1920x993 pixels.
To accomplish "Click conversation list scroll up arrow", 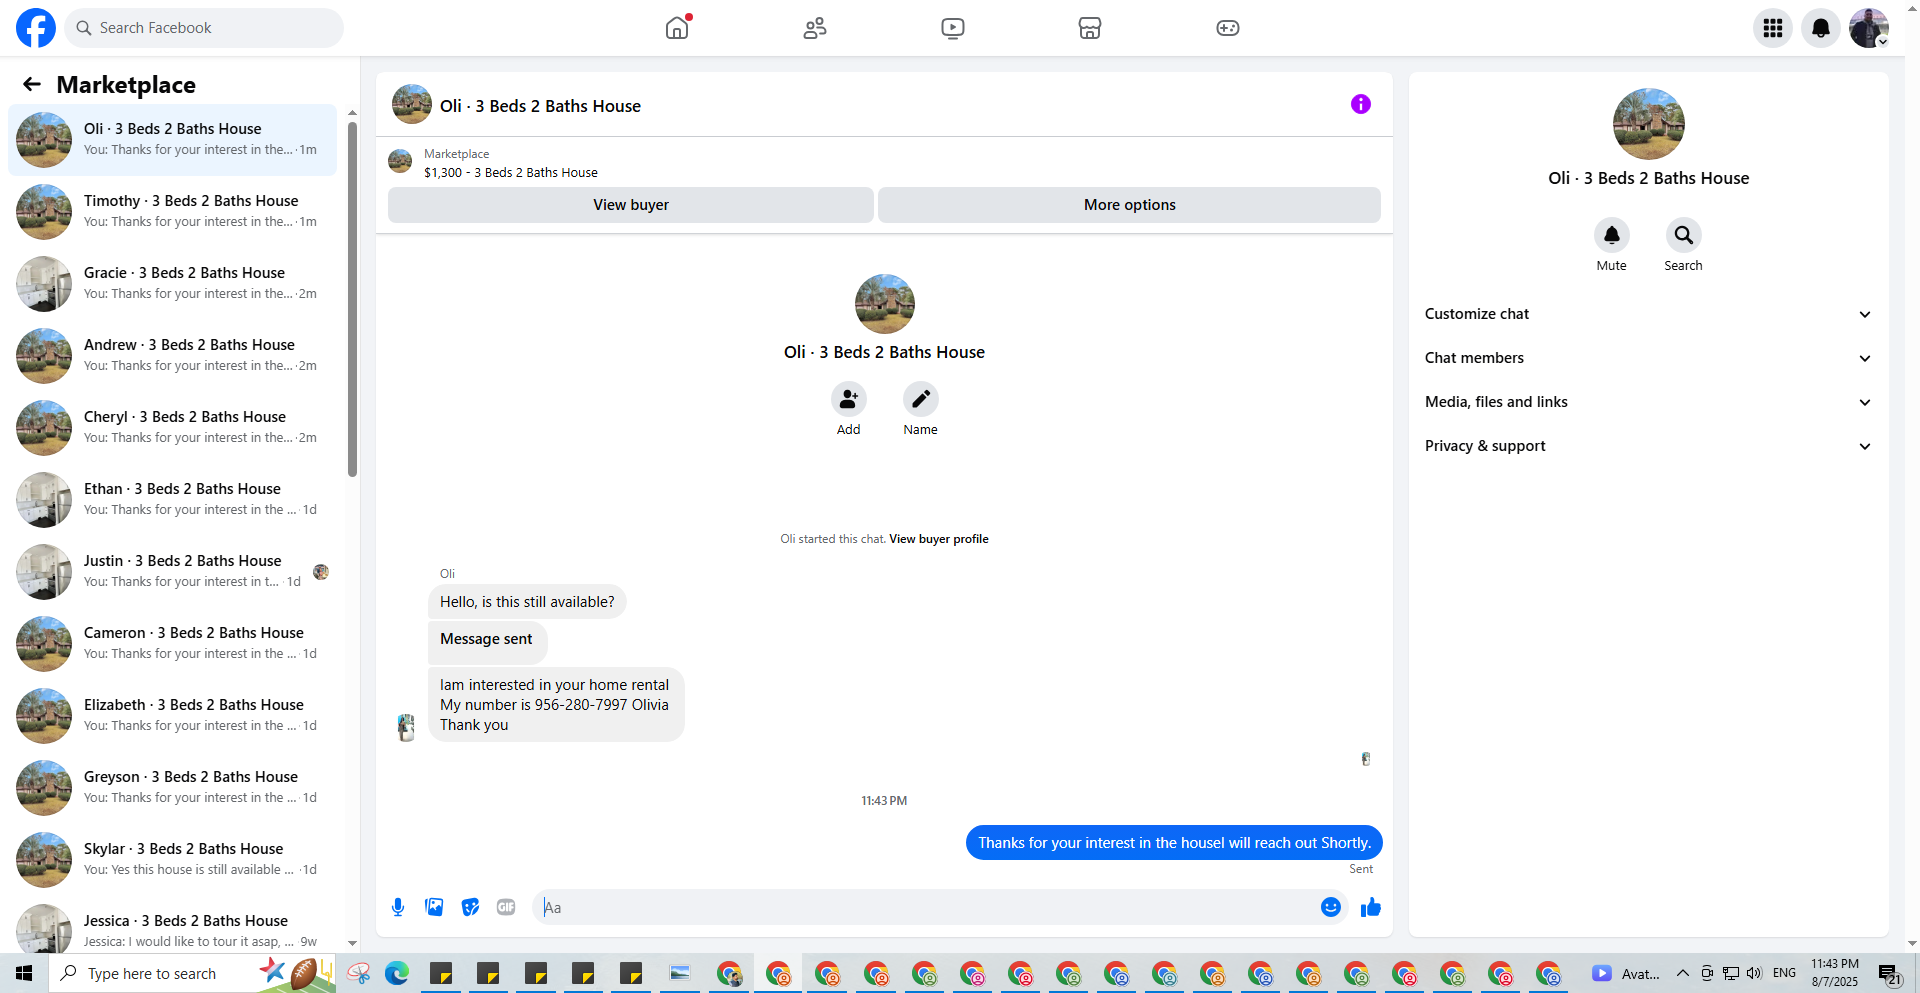I will [x=352, y=113].
